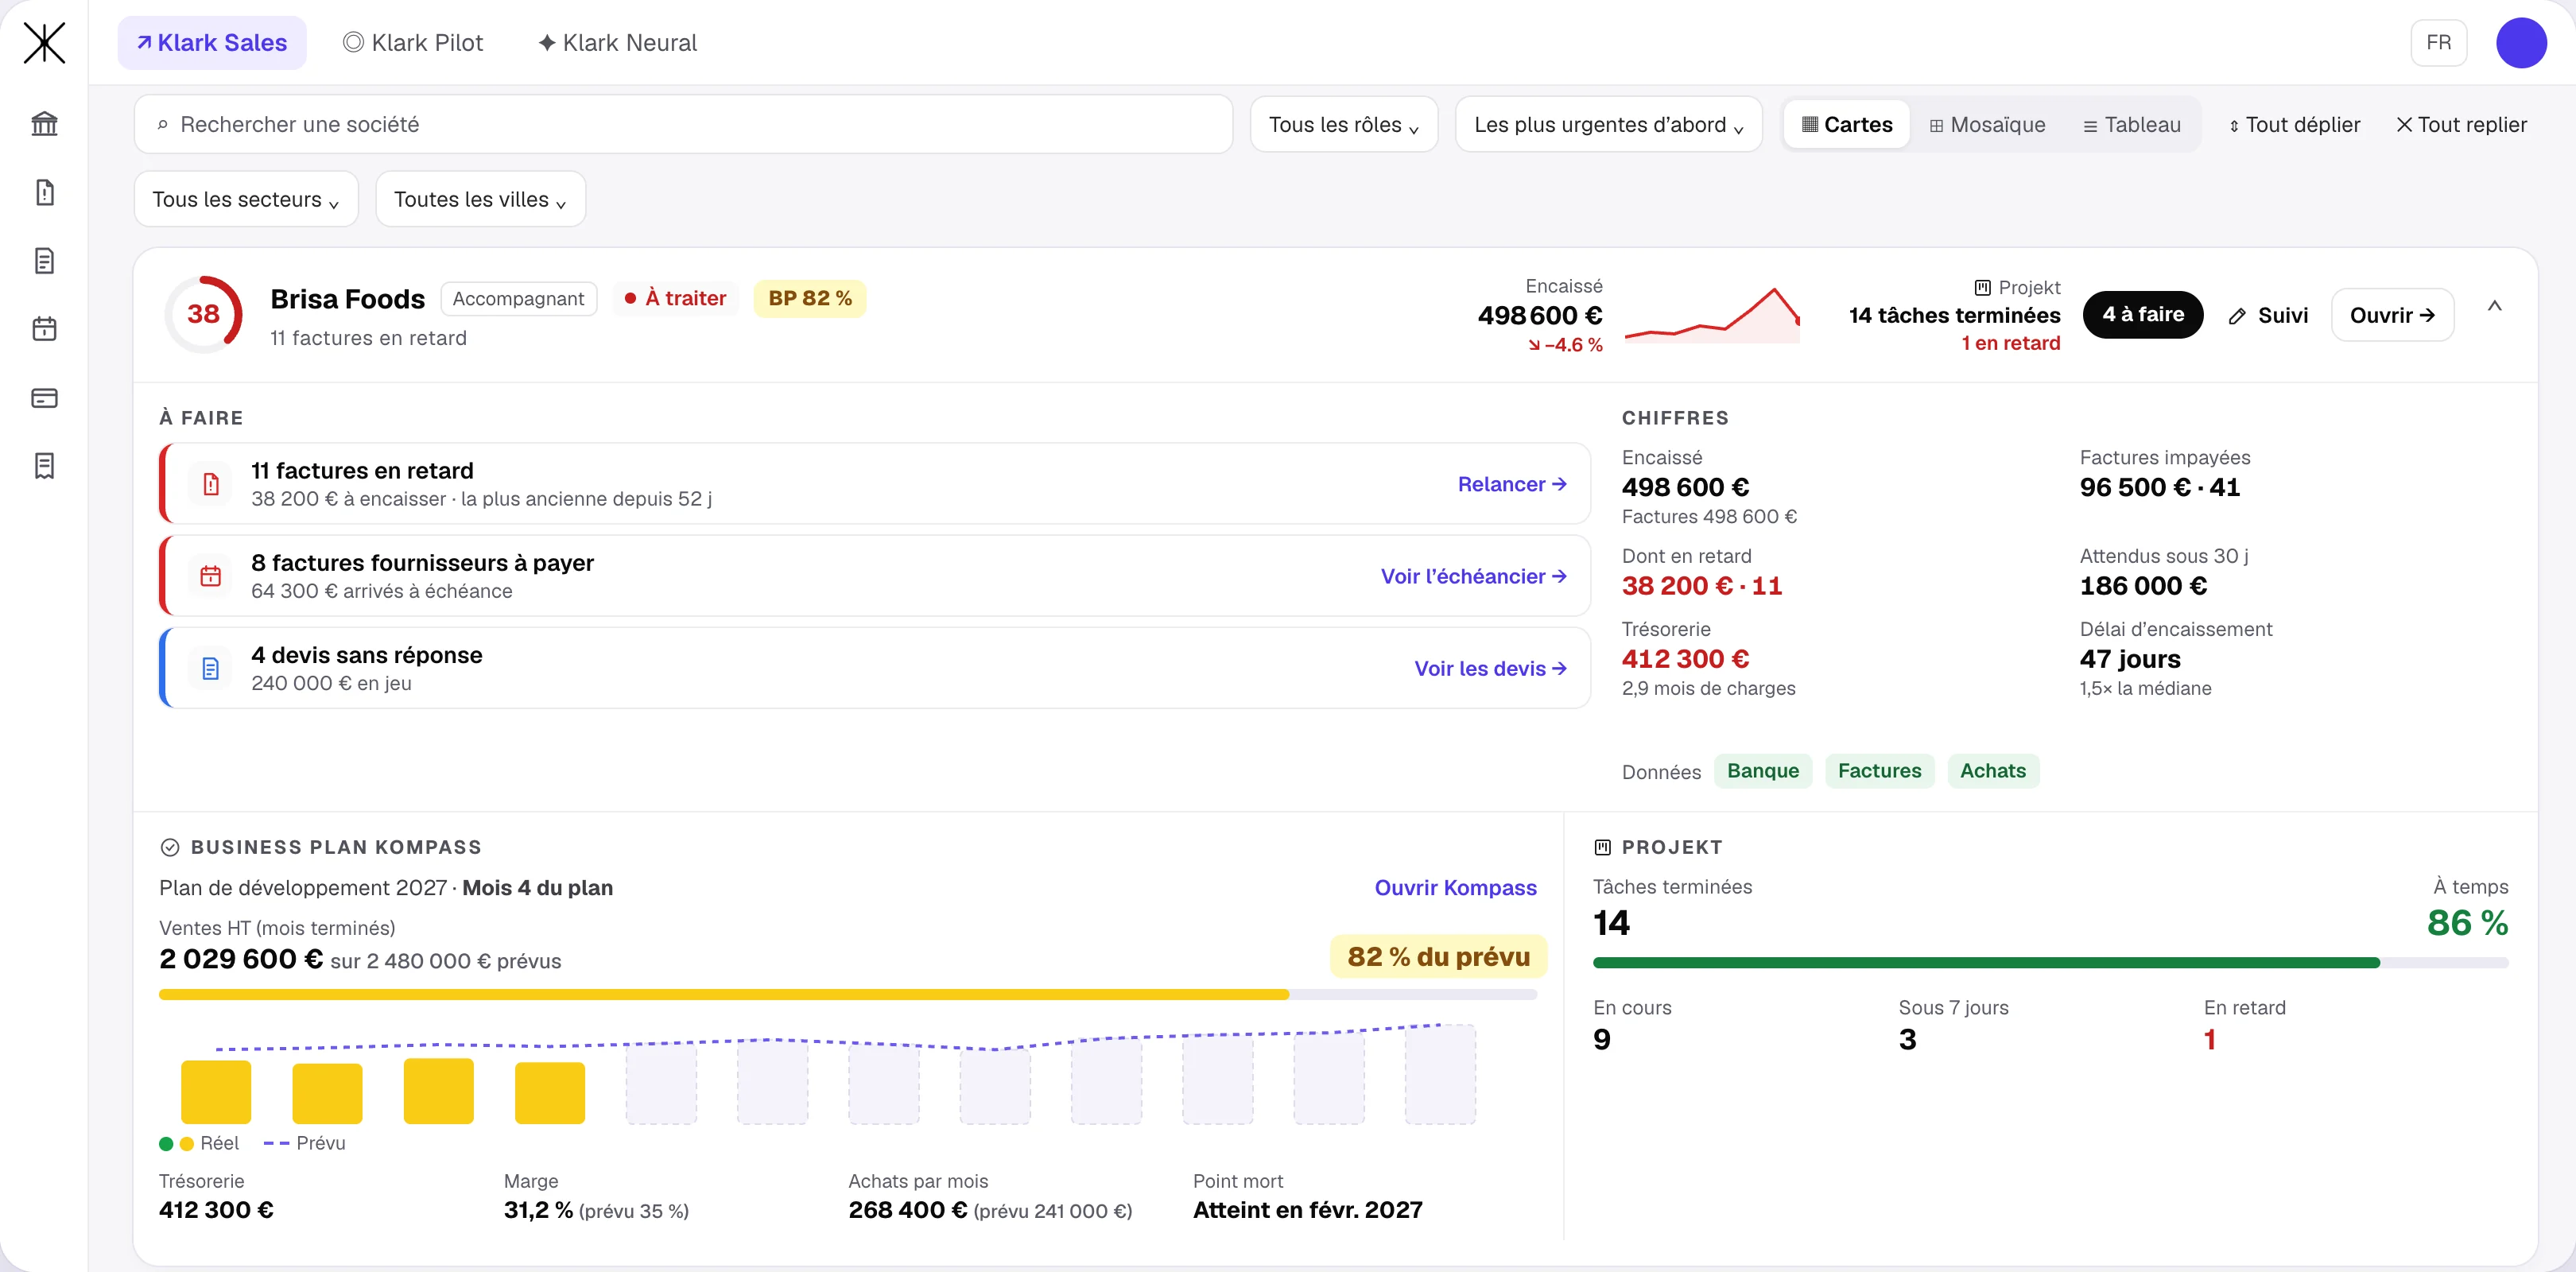
Task: Open the calendar icon in the sidebar
Action: tap(44, 329)
